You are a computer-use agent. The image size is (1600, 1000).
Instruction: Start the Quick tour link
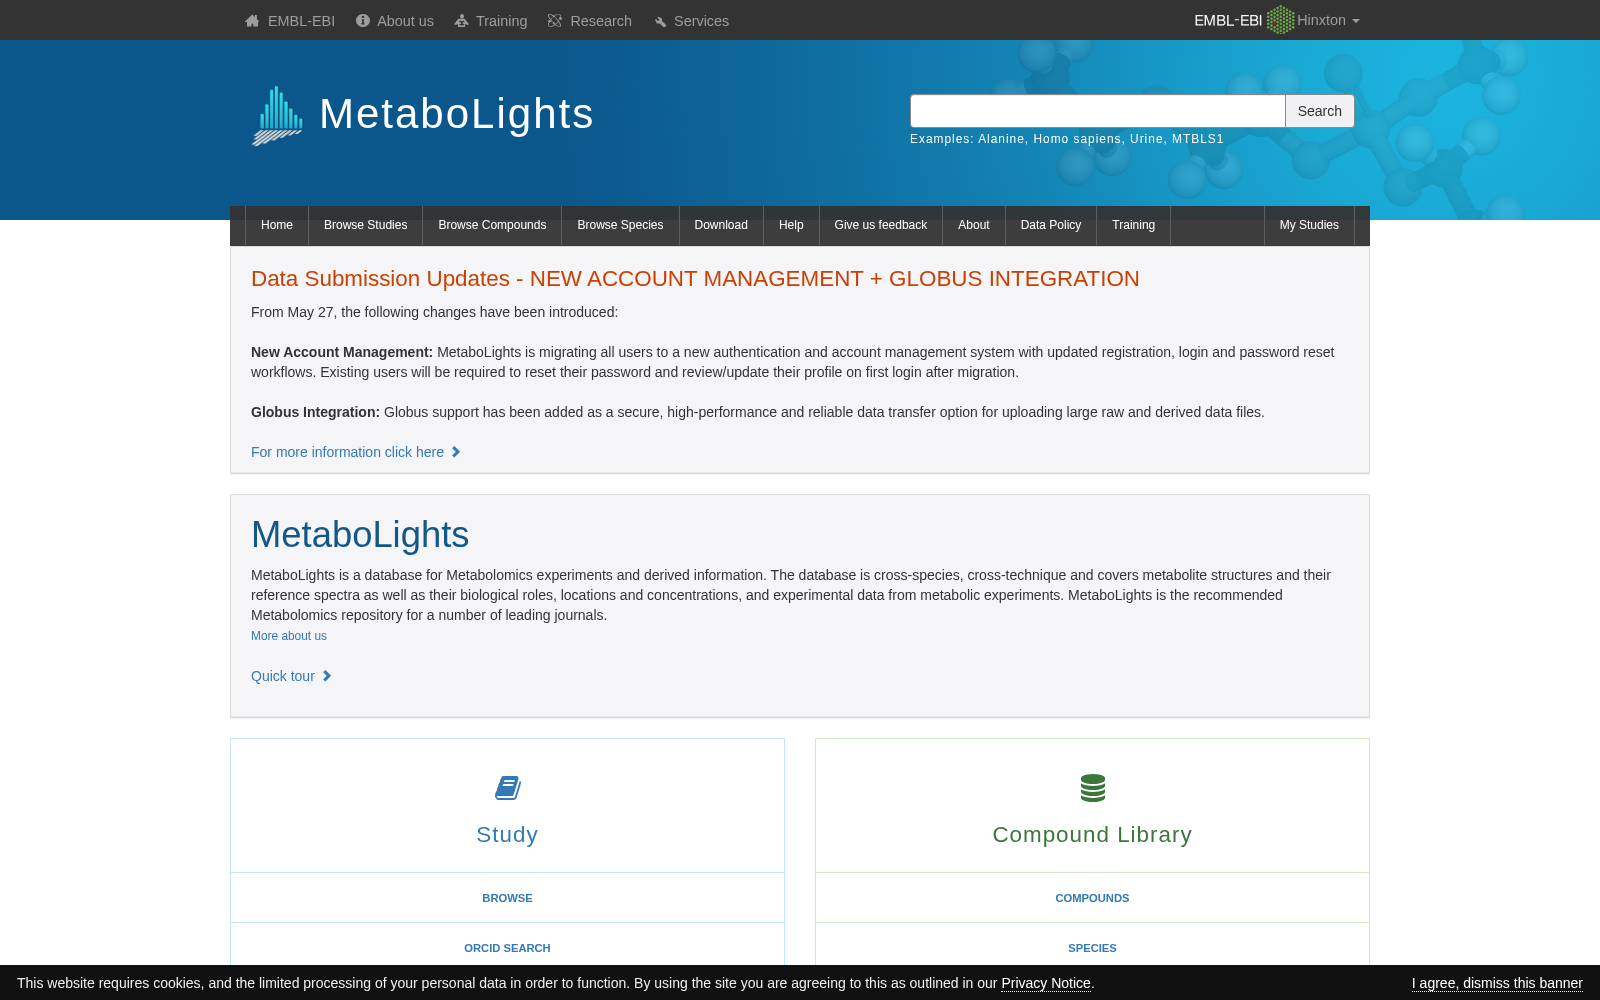pyautogui.click(x=283, y=676)
